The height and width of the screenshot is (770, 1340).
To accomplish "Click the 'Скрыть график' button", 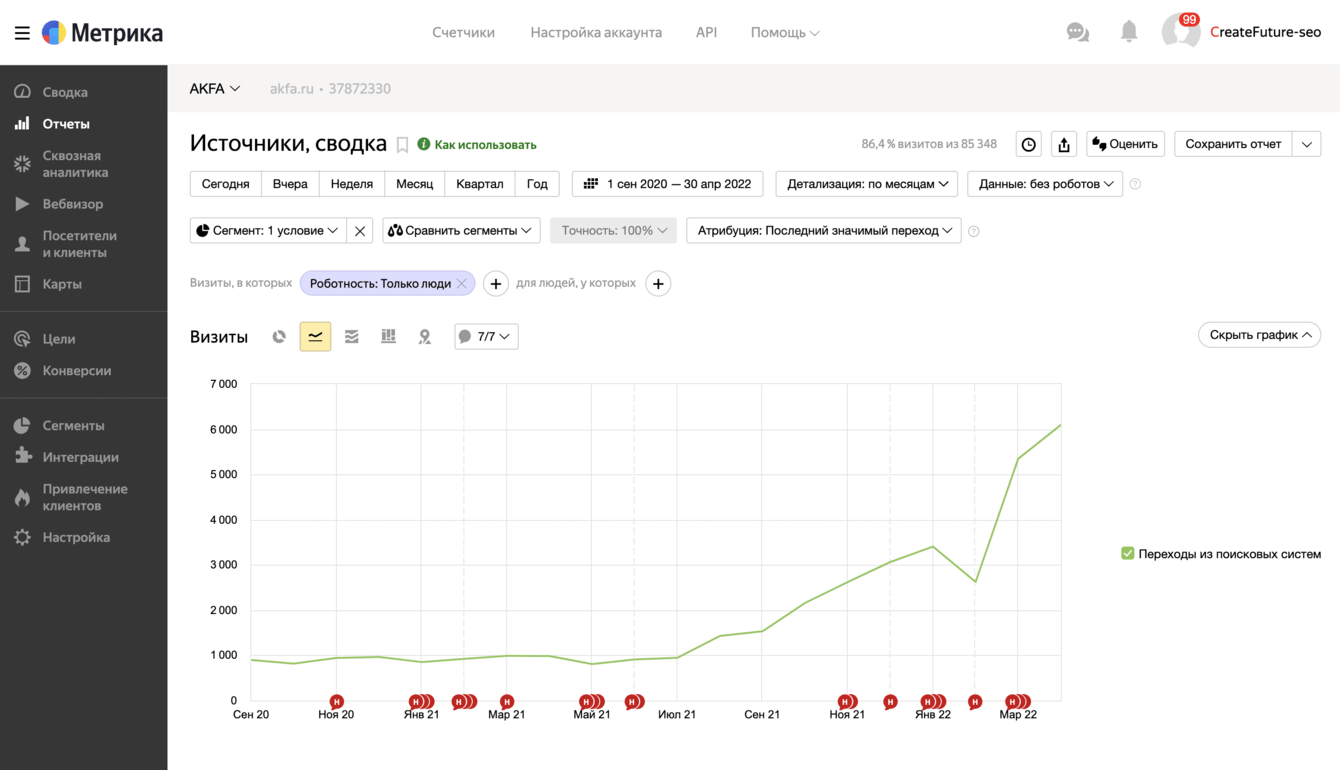I will [1259, 335].
